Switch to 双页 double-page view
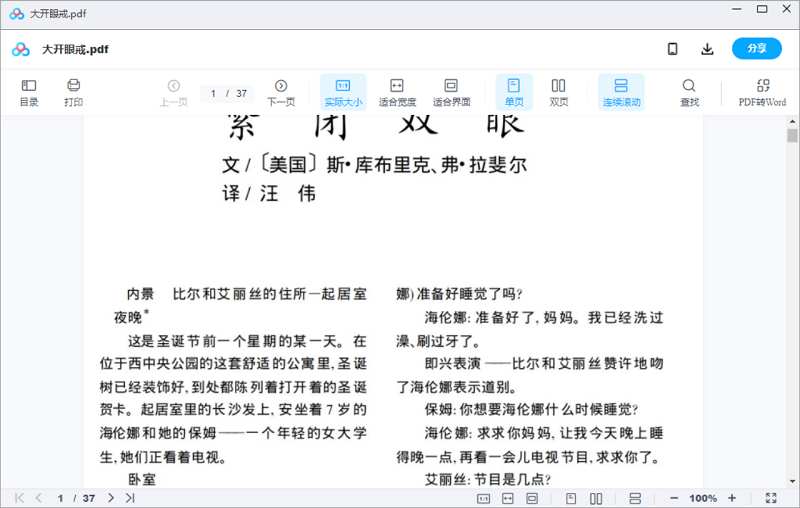The width and height of the screenshot is (800, 508). pos(559,92)
